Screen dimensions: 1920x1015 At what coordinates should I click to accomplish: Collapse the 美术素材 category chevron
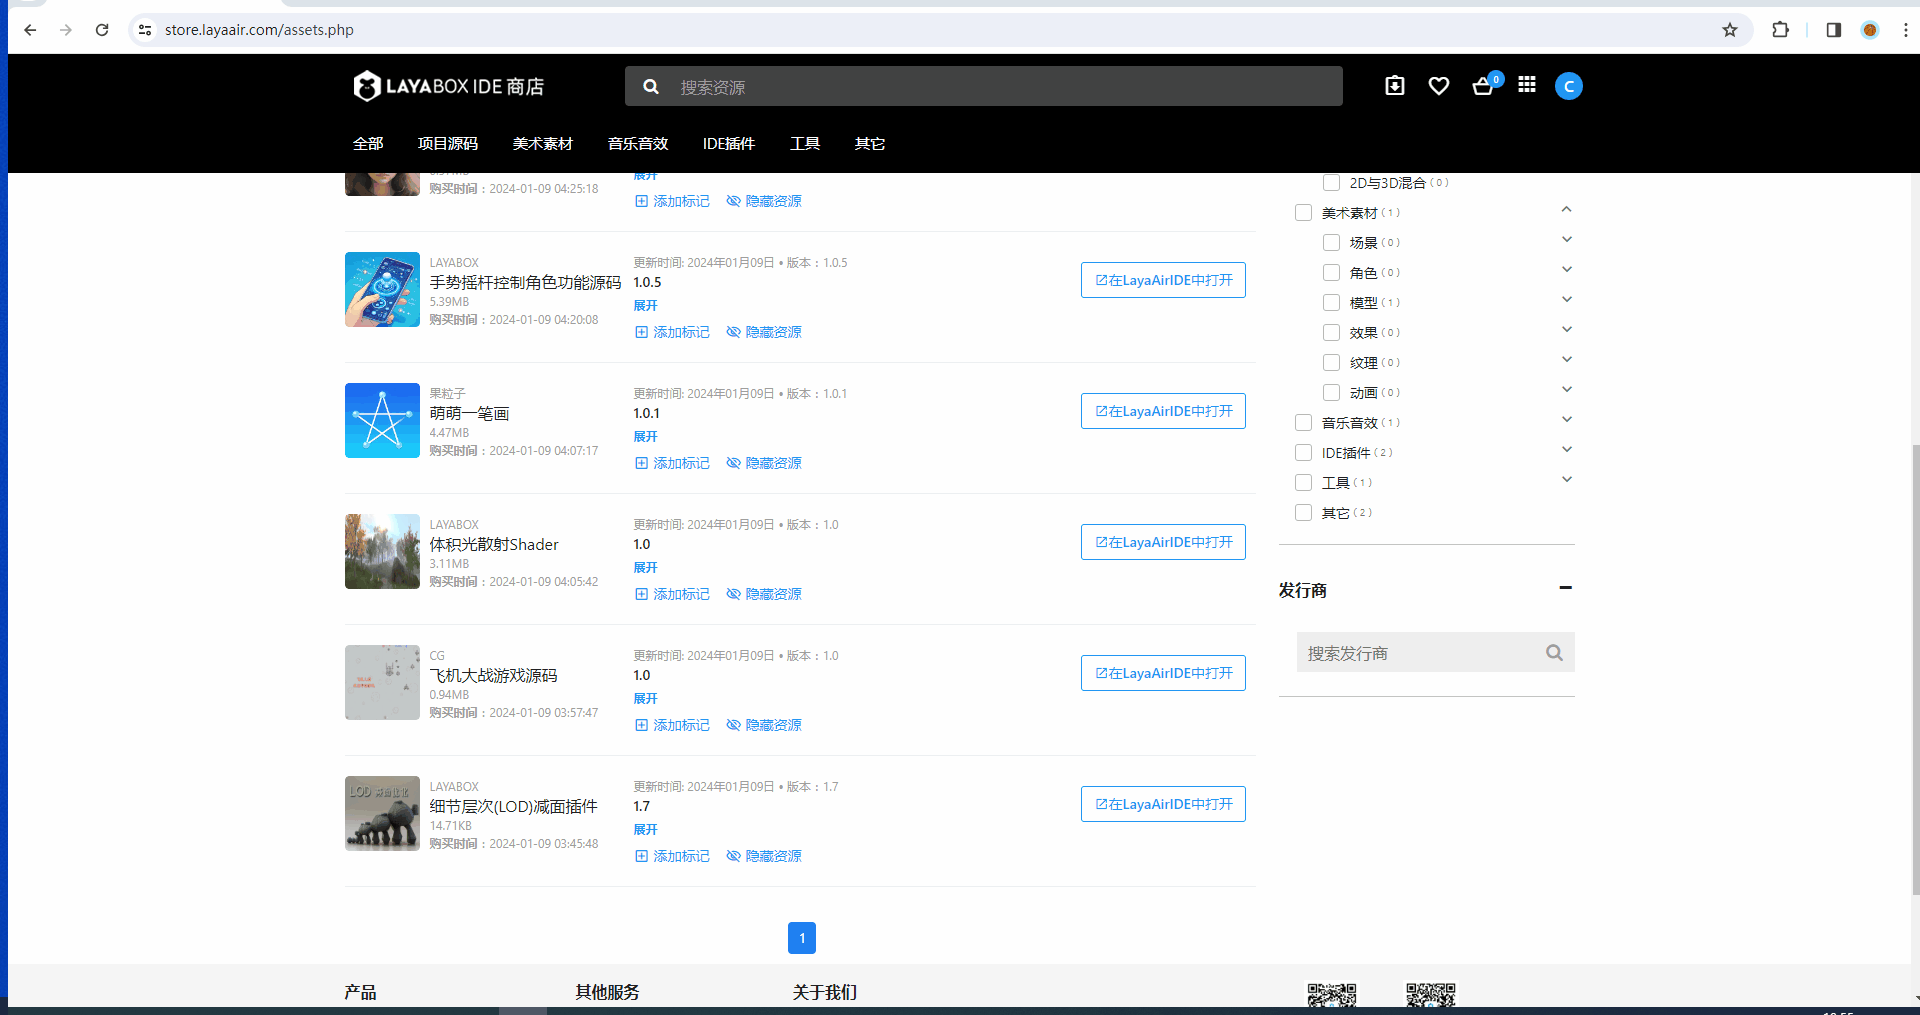pyautogui.click(x=1566, y=210)
